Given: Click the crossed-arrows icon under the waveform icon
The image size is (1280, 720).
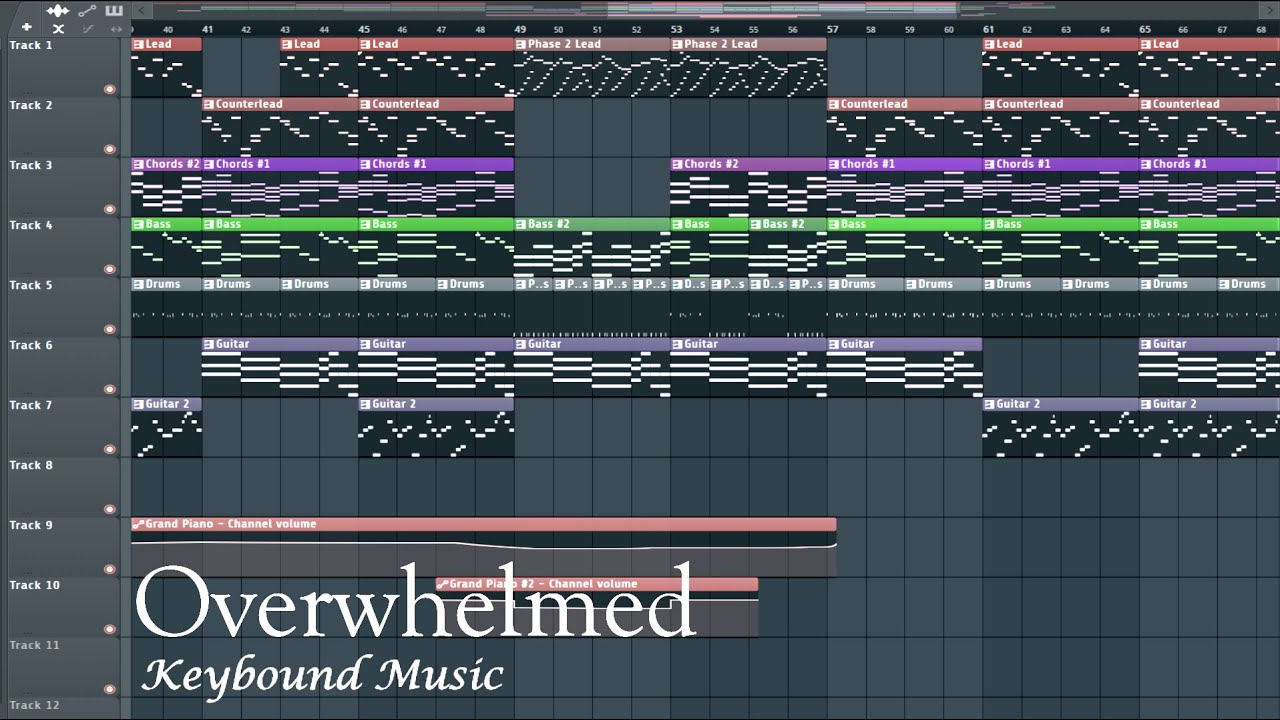Looking at the screenshot, I should click(58, 28).
